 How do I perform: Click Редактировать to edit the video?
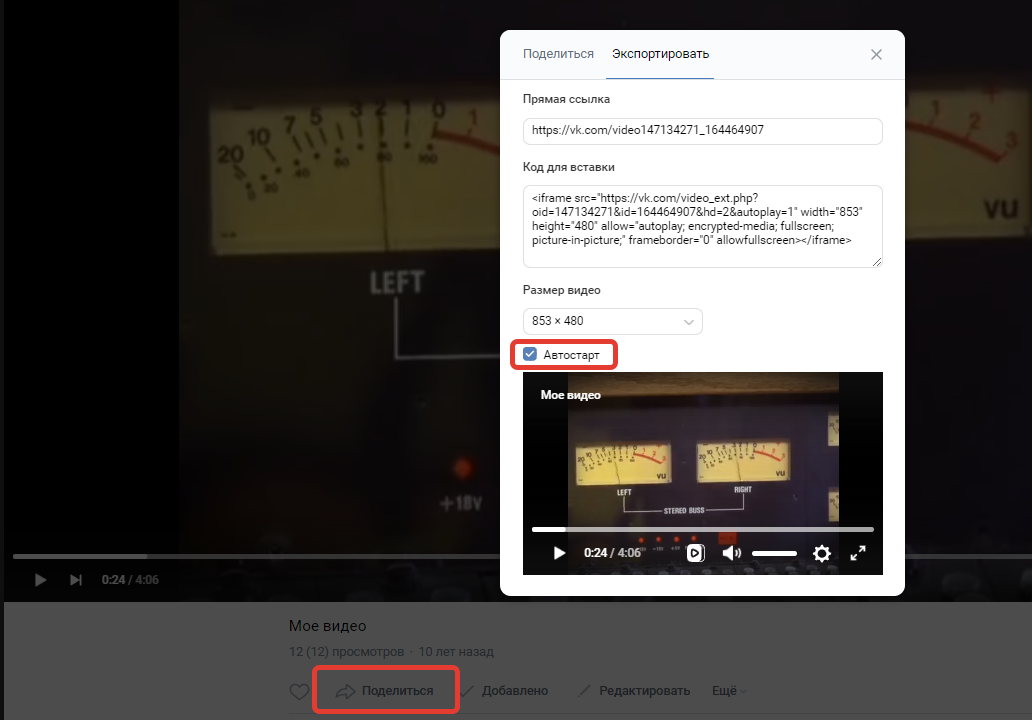tap(634, 690)
